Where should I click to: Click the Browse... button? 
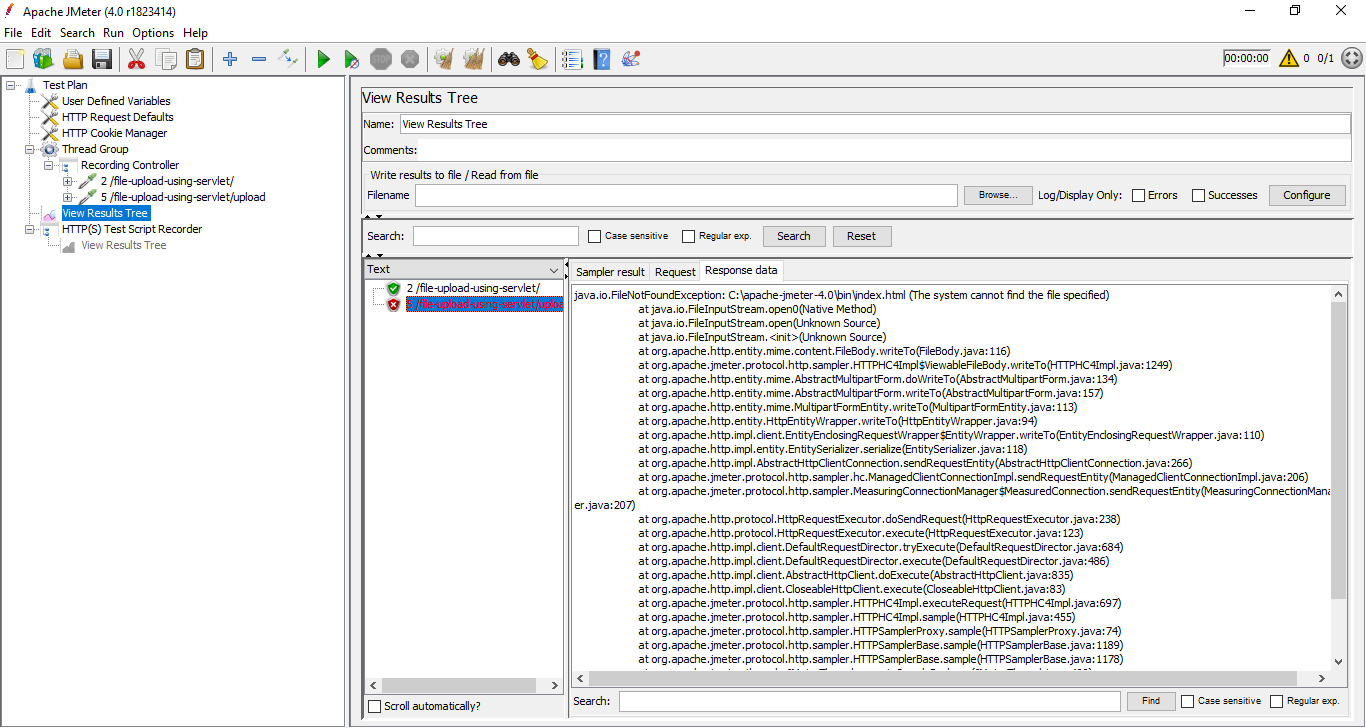(x=998, y=195)
